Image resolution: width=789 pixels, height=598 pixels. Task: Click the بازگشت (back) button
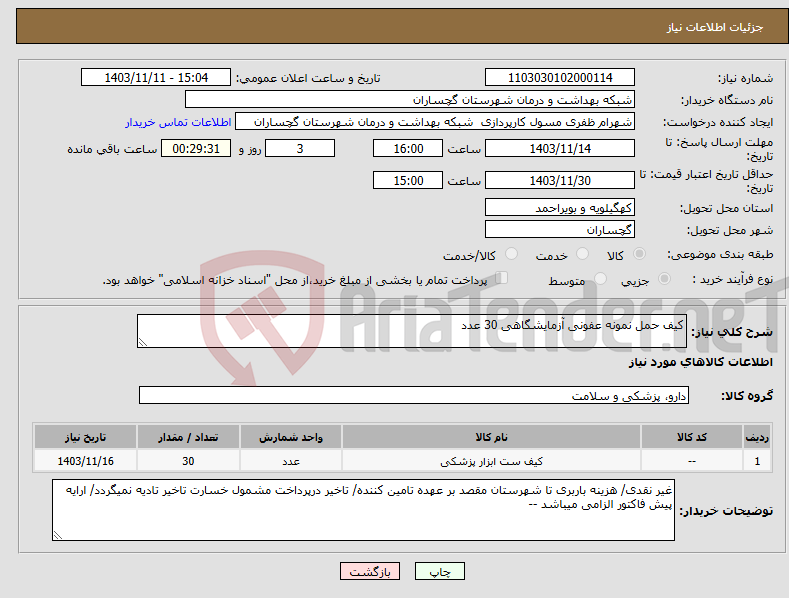370,571
